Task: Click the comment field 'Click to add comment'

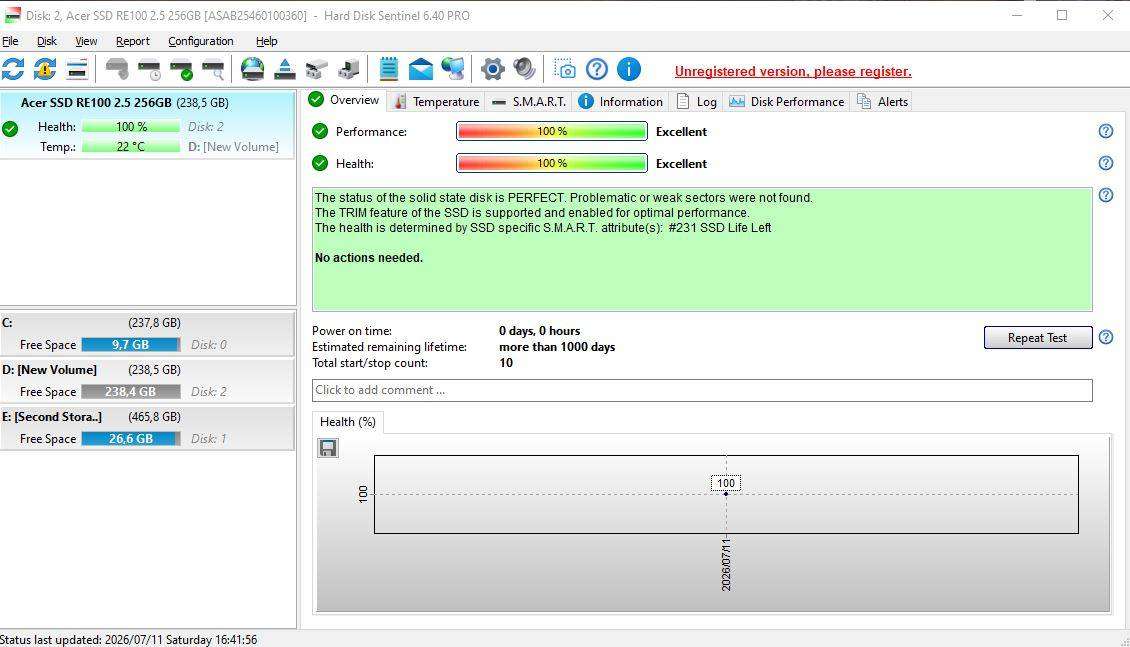Action: coord(702,390)
